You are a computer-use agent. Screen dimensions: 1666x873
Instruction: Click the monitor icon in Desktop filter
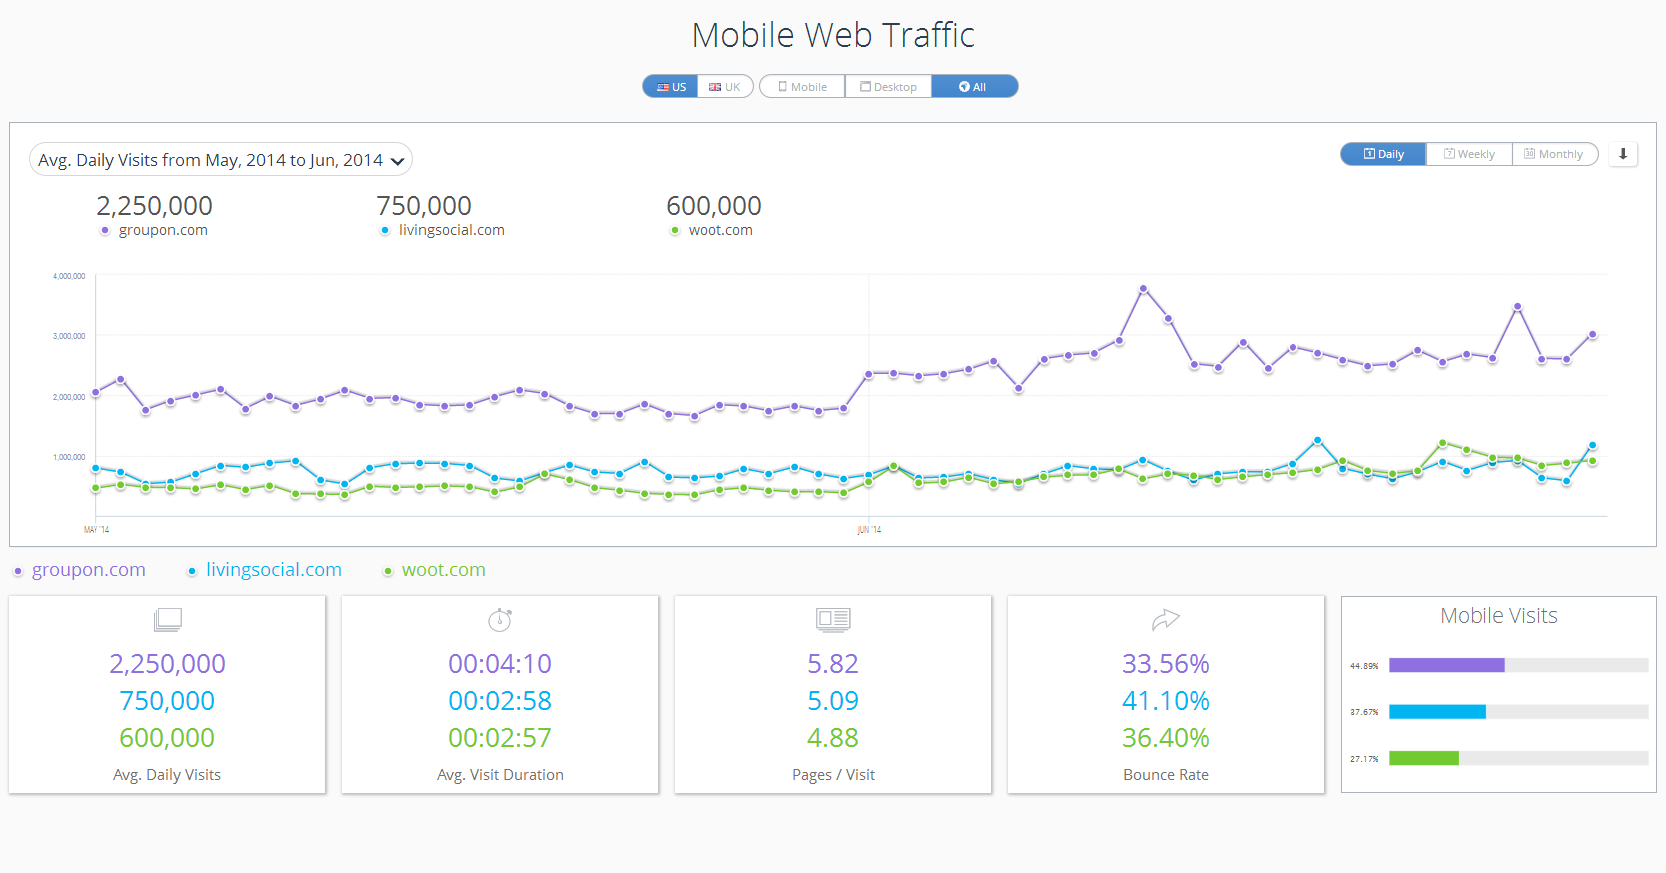866,87
